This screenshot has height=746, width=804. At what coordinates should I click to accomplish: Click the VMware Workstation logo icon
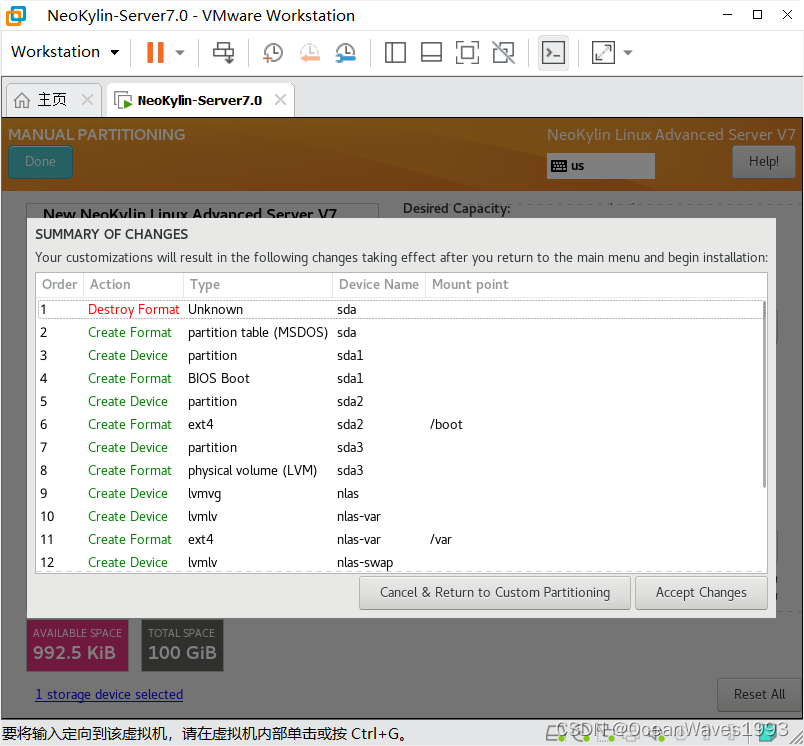(16, 15)
